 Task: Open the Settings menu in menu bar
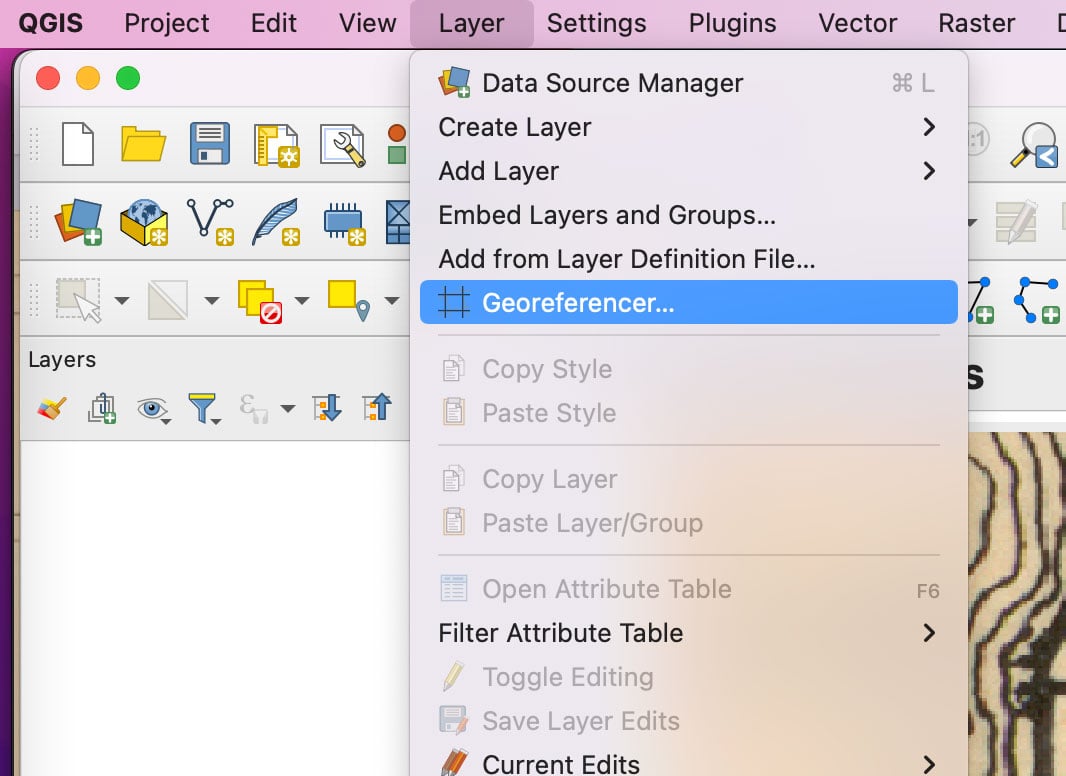pos(596,23)
